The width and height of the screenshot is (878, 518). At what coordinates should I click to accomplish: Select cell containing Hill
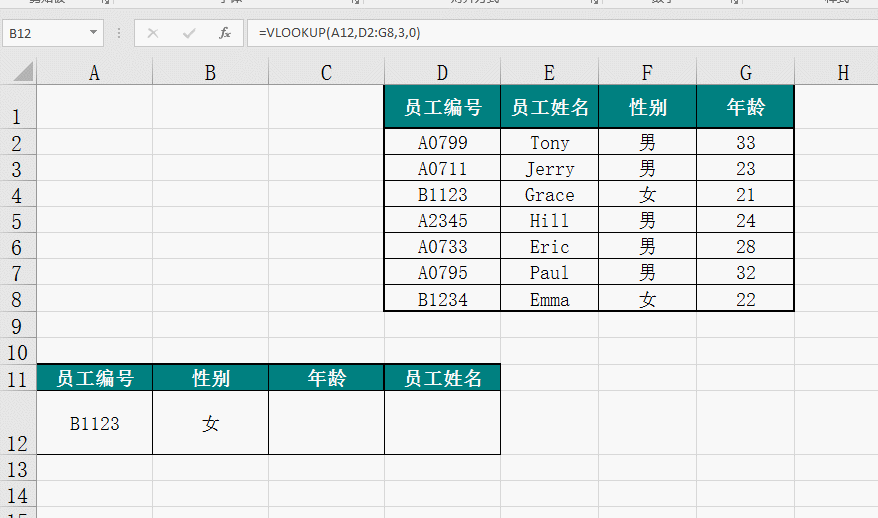coord(549,220)
